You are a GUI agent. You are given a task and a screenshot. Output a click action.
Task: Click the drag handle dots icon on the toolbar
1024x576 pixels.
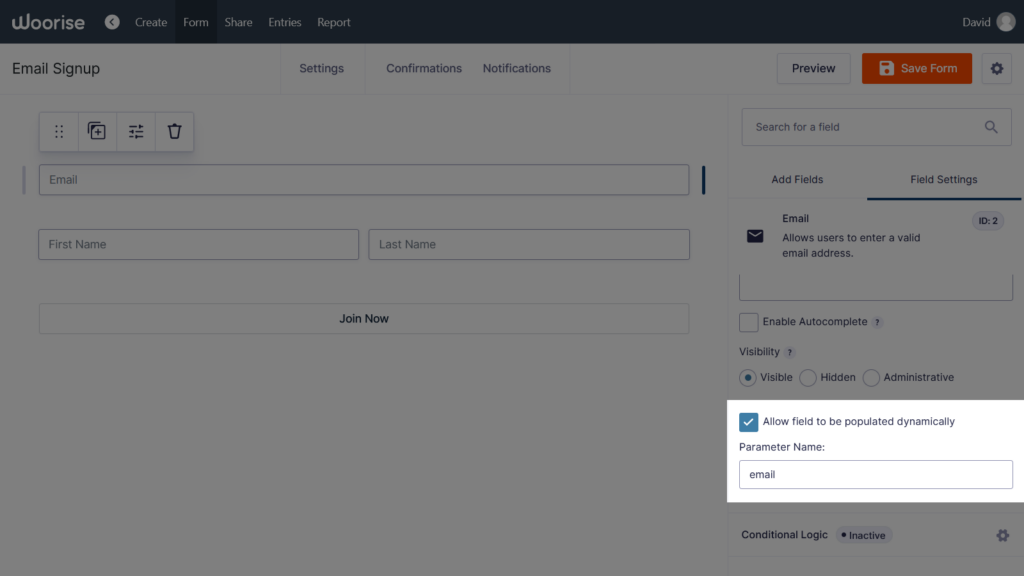(x=58, y=131)
